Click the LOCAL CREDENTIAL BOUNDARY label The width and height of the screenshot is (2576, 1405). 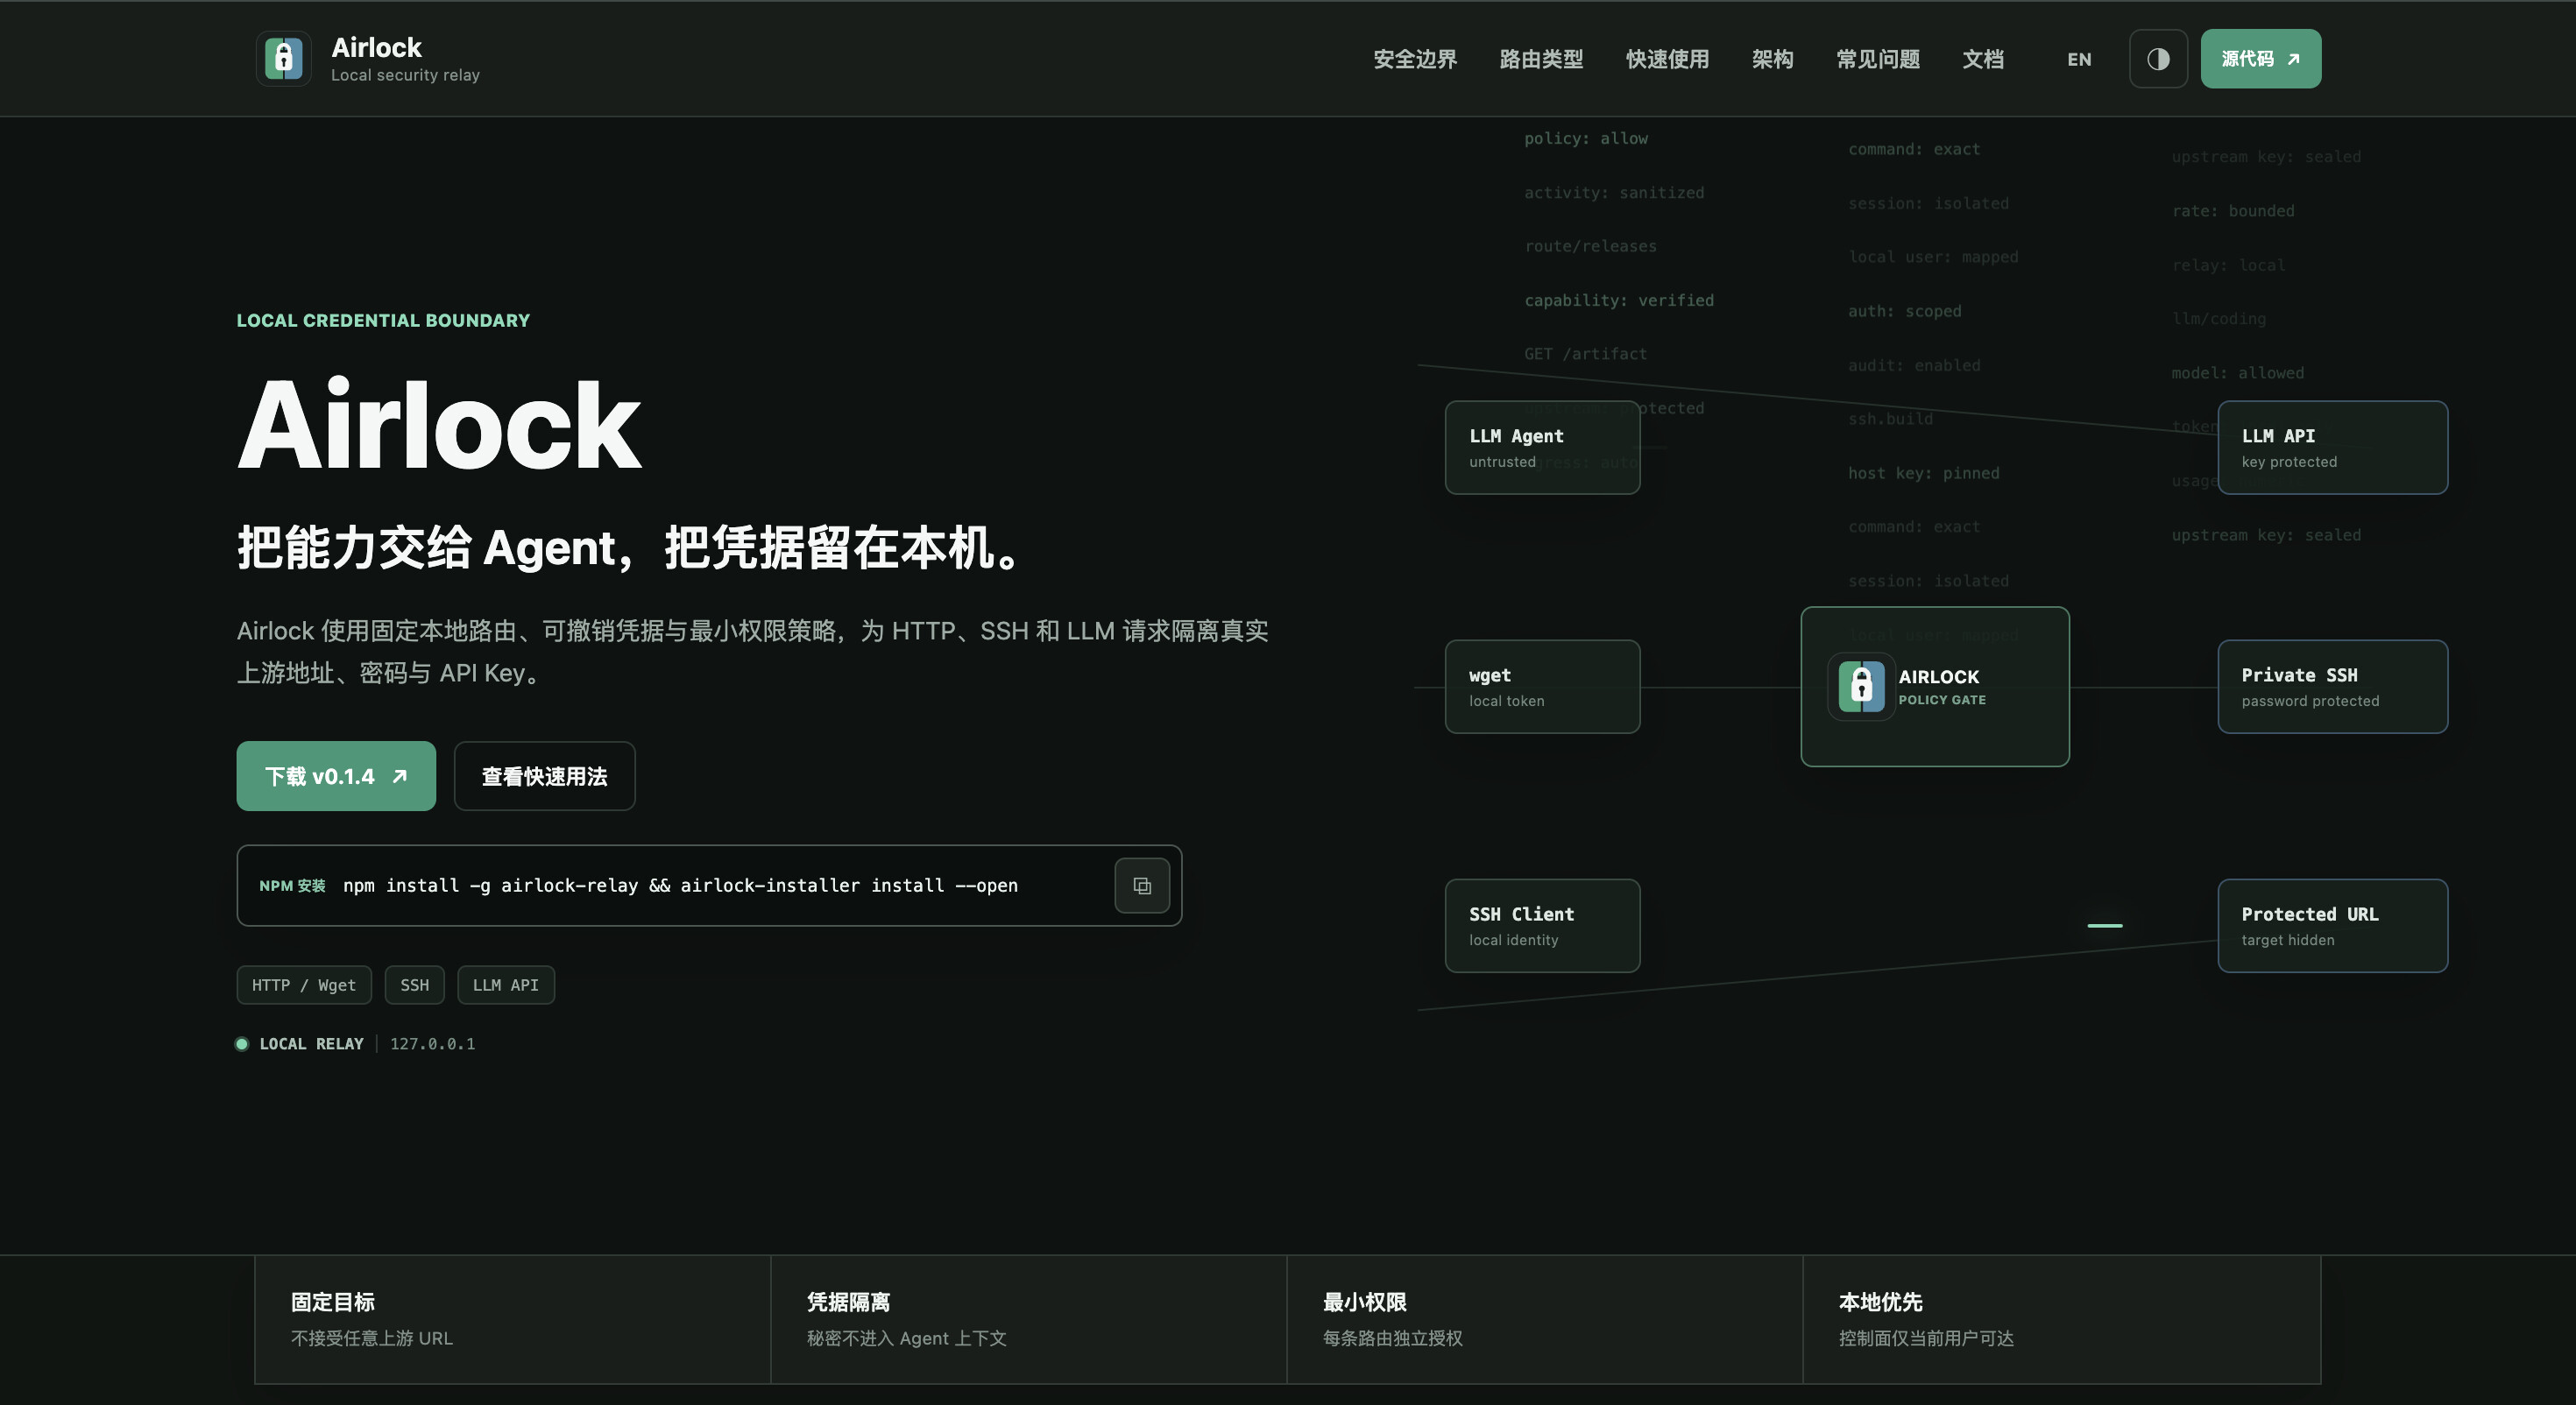point(383,320)
